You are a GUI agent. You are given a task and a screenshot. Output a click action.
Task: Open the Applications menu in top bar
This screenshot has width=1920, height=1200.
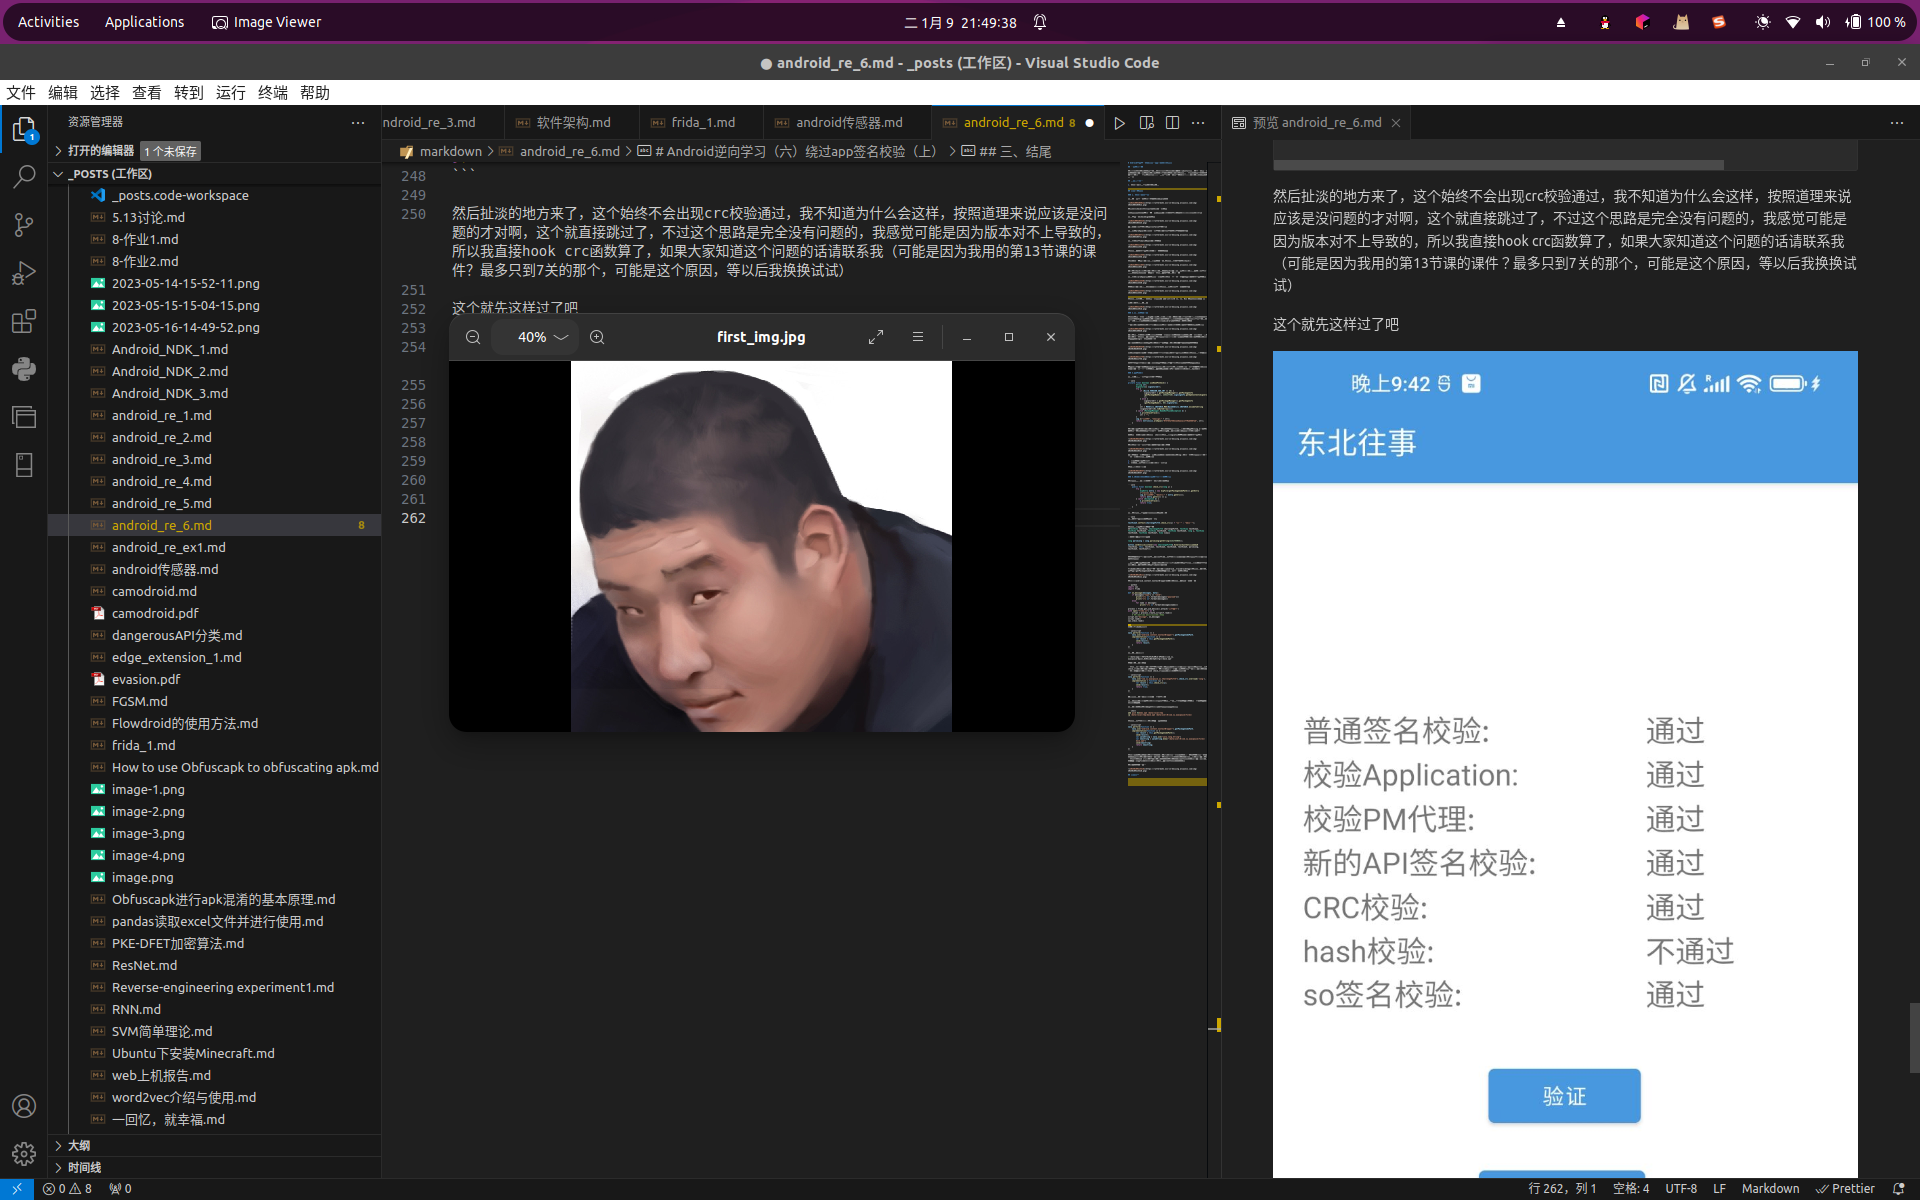click(145, 22)
